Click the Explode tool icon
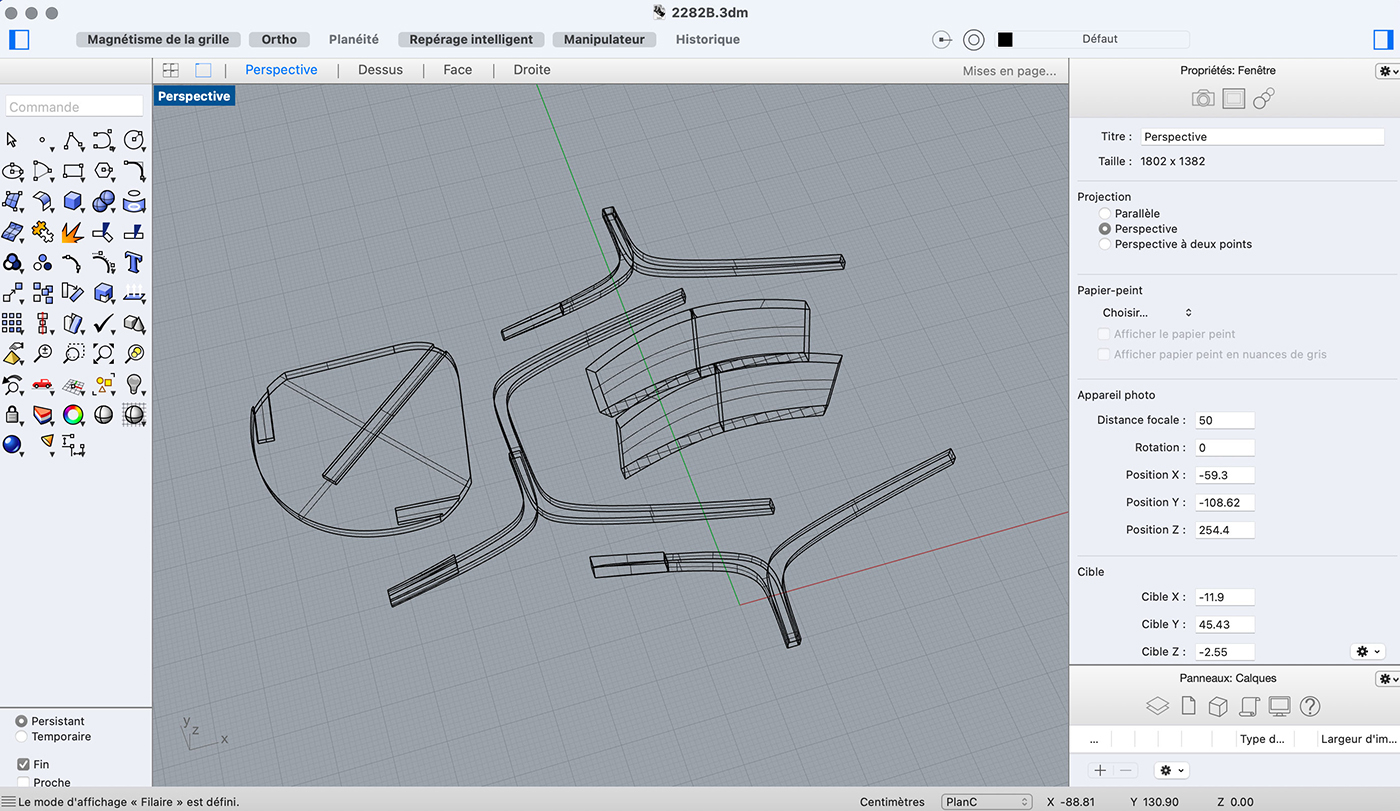The image size is (1400, 811). [x=72, y=232]
